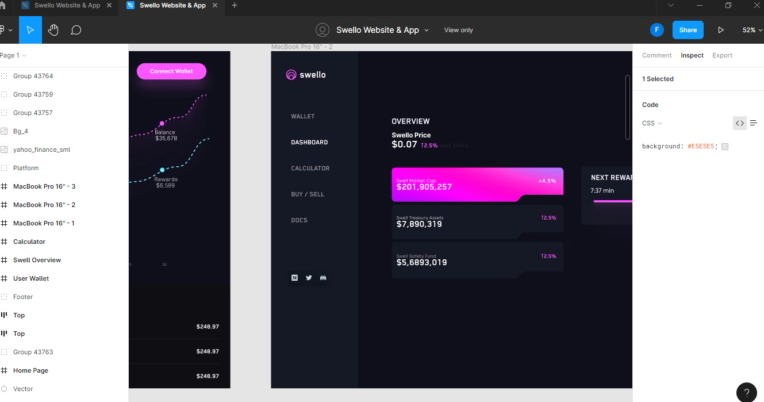
Task: Open the file name dropdown chevron
Action: (x=426, y=30)
